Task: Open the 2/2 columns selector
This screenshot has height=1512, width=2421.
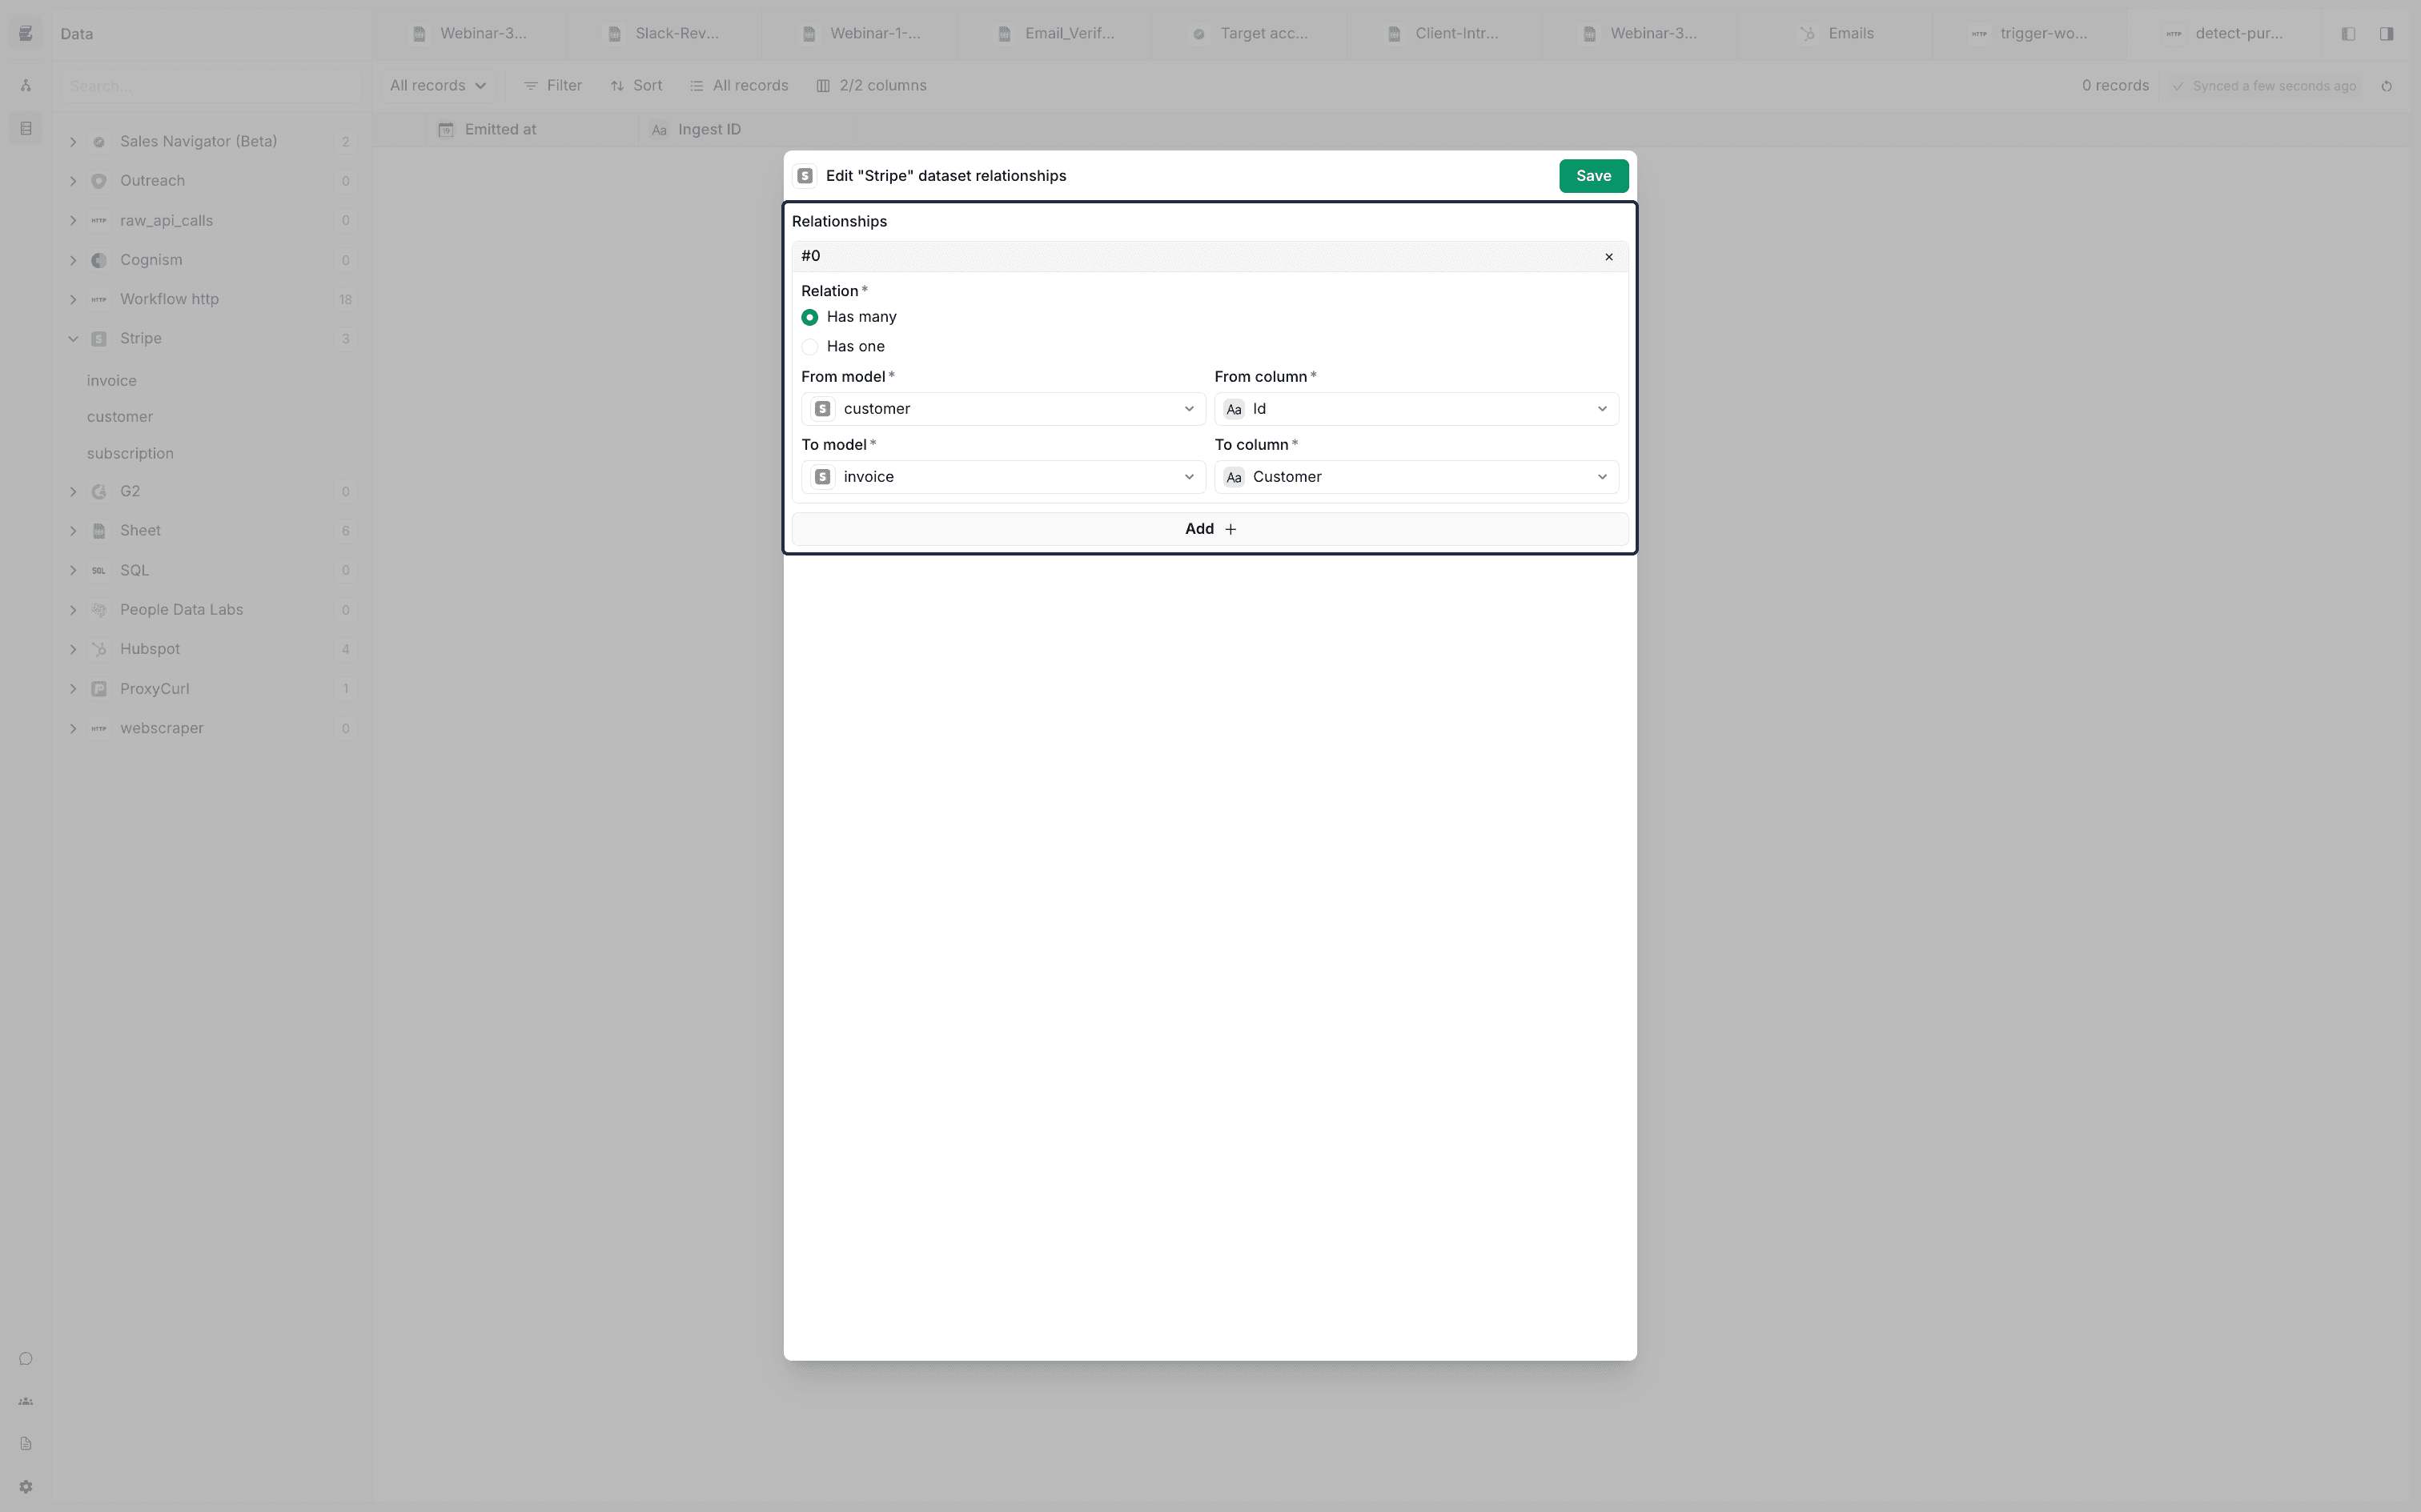Action: click(871, 86)
